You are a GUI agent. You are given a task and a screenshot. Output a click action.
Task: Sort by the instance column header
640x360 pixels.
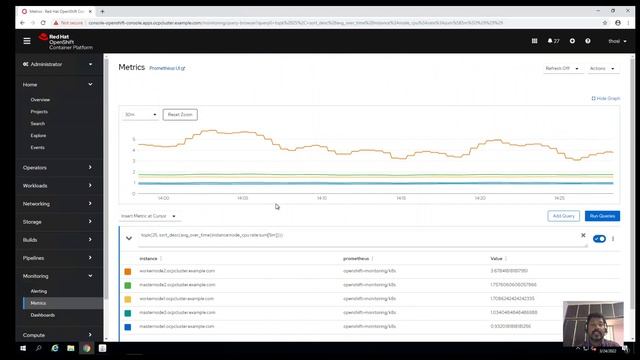[x=148, y=258]
